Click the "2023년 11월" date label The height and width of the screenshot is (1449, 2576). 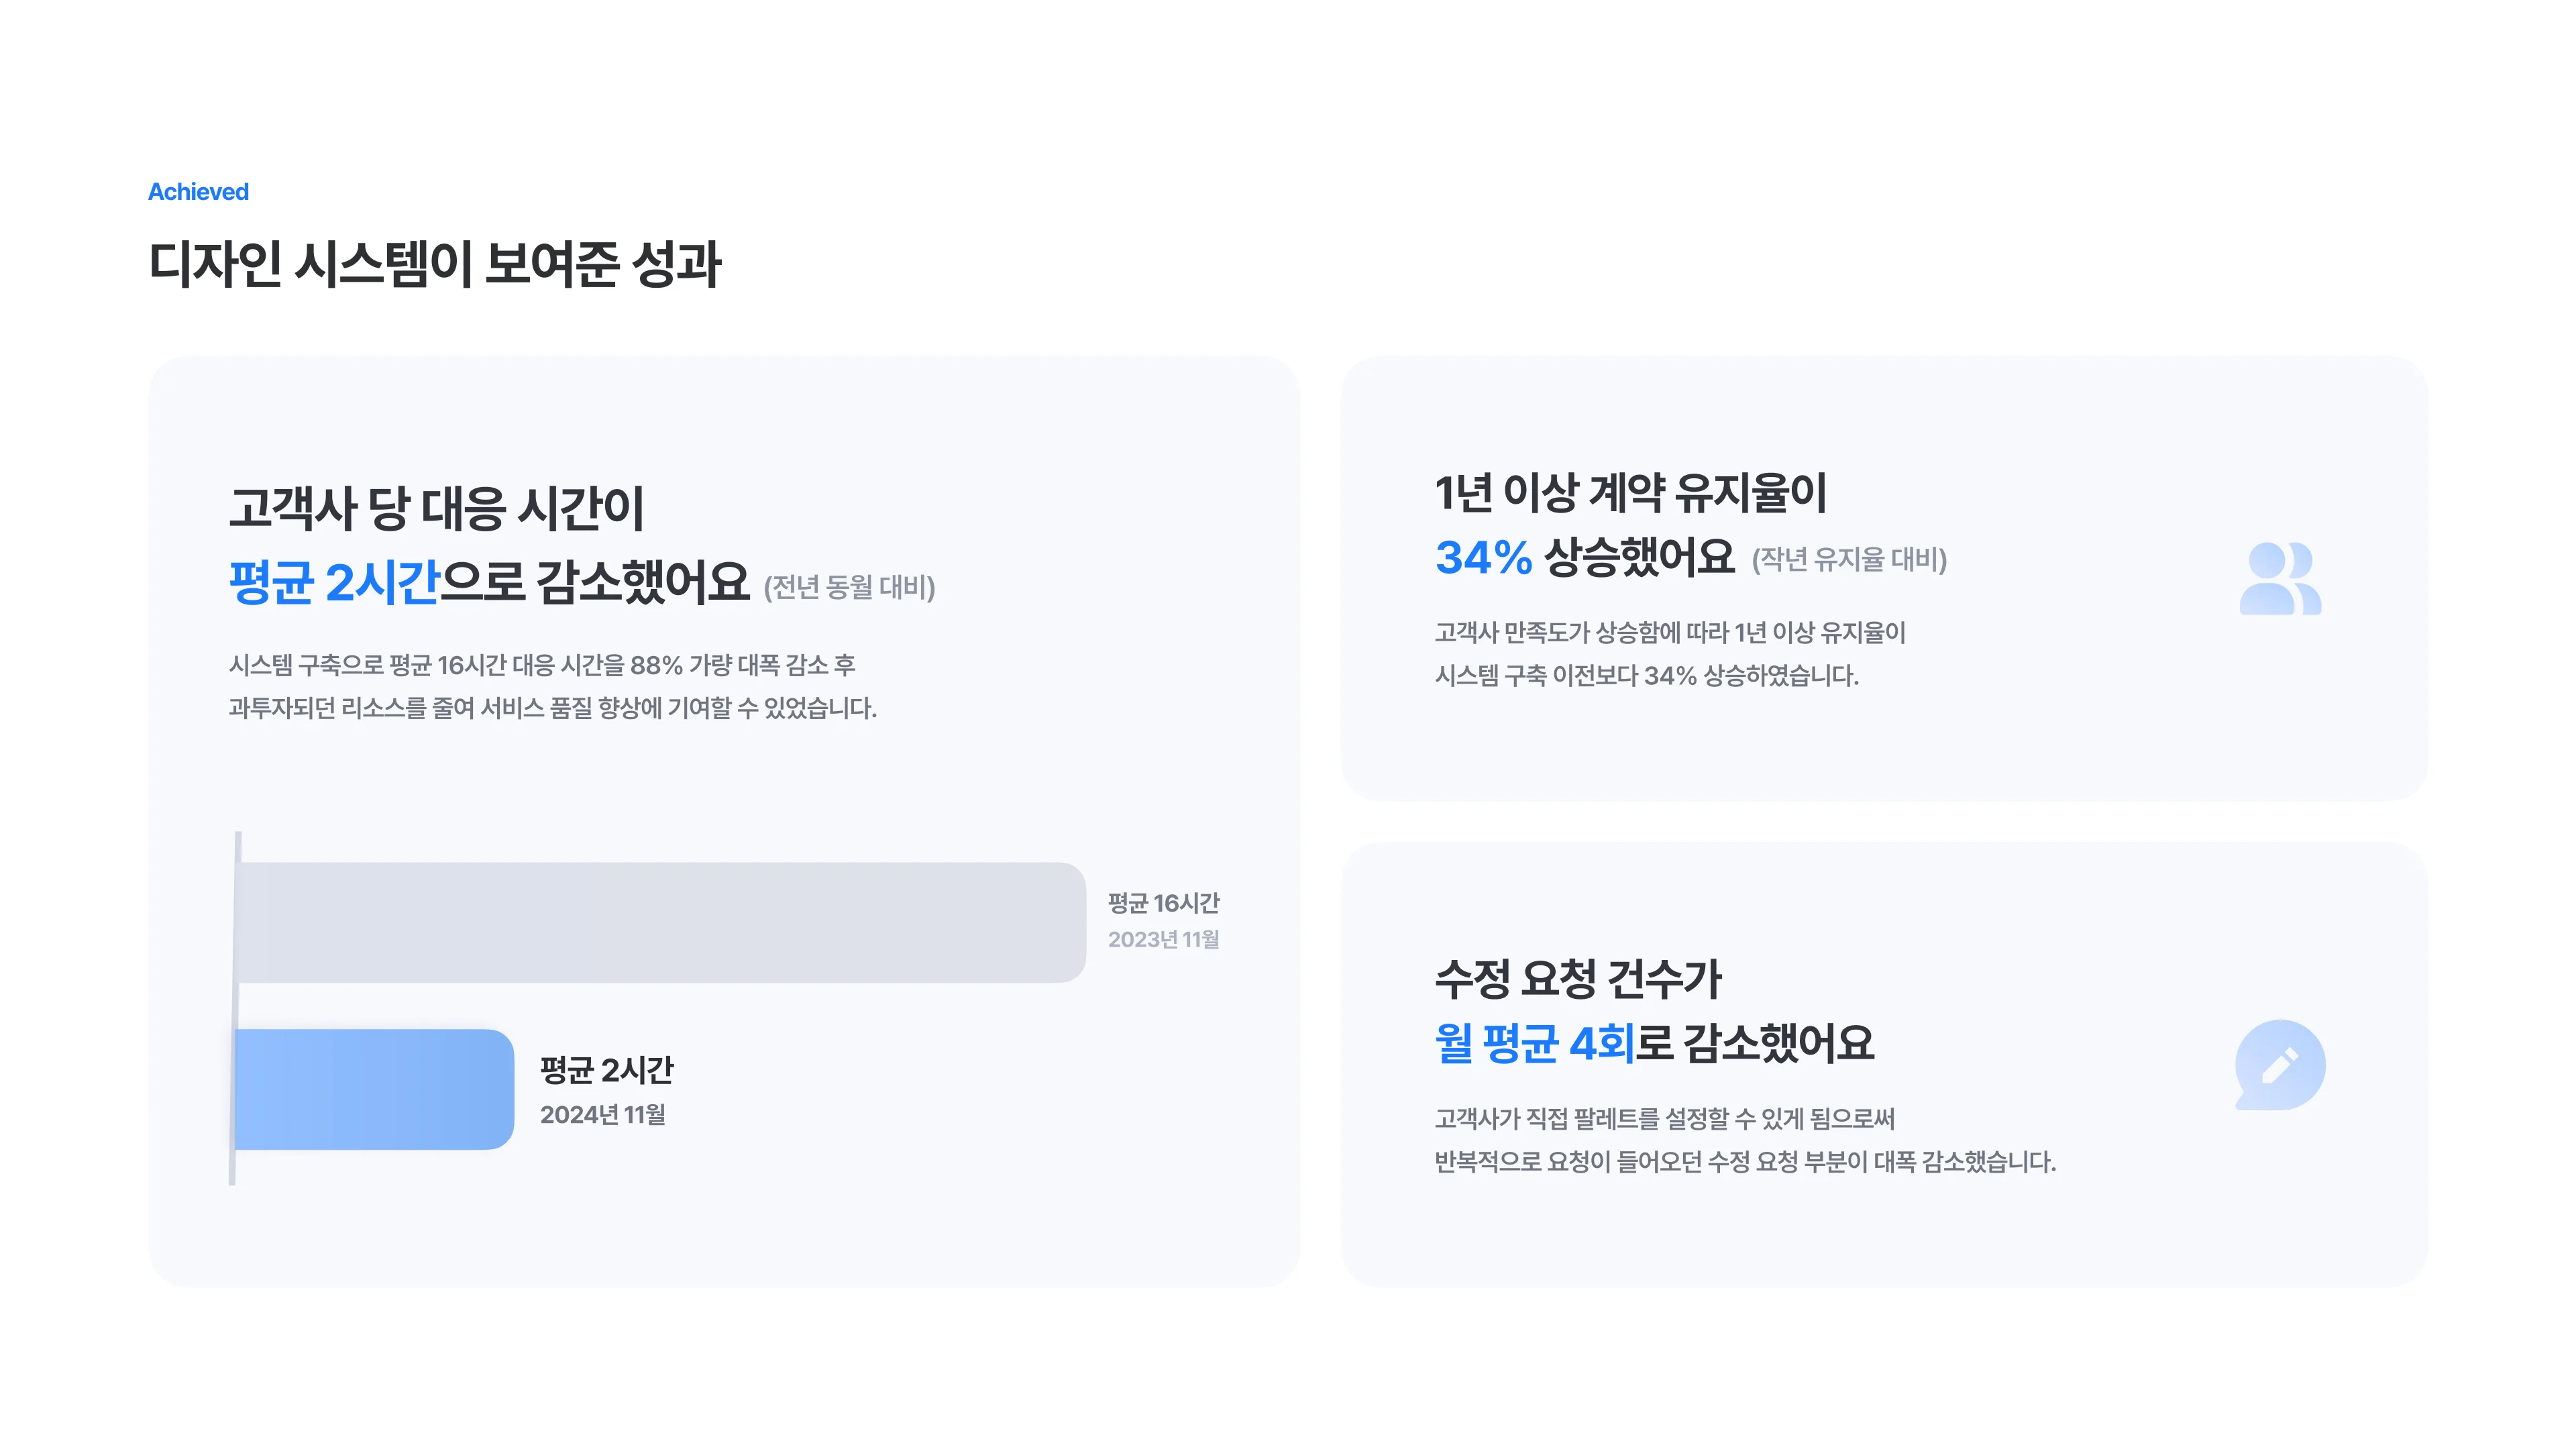1163,940
